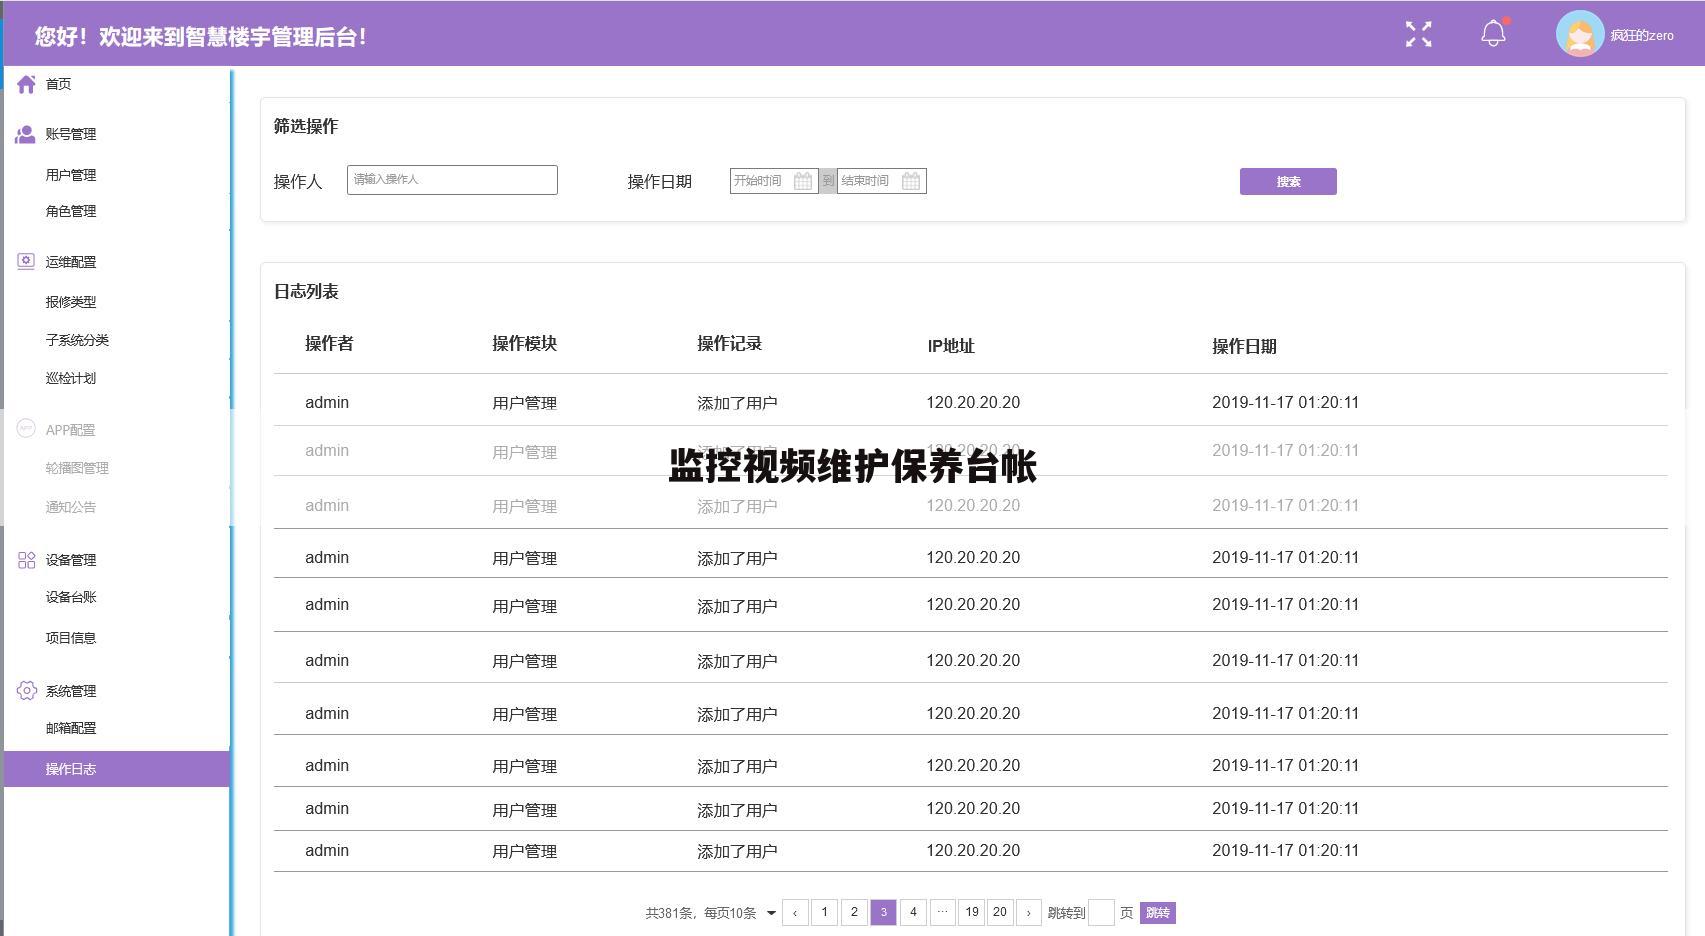Open calendar icon in 结束时间 field
The width and height of the screenshot is (1705, 936).
click(911, 181)
